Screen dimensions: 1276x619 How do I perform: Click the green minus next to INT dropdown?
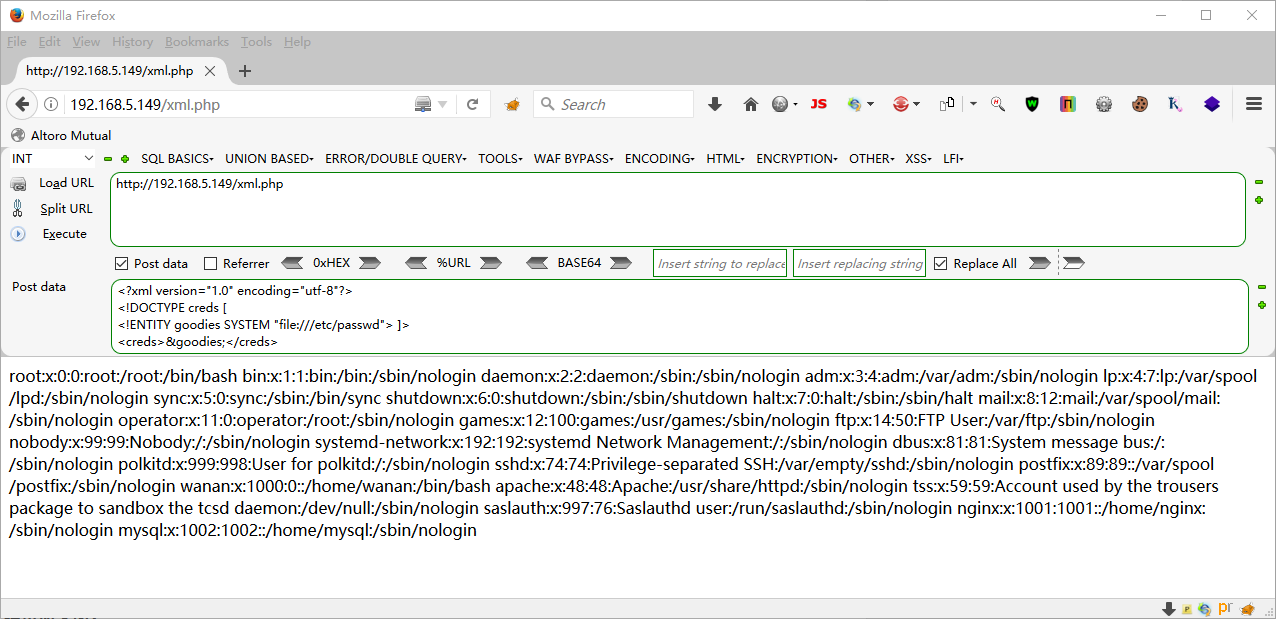[x=107, y=159]
